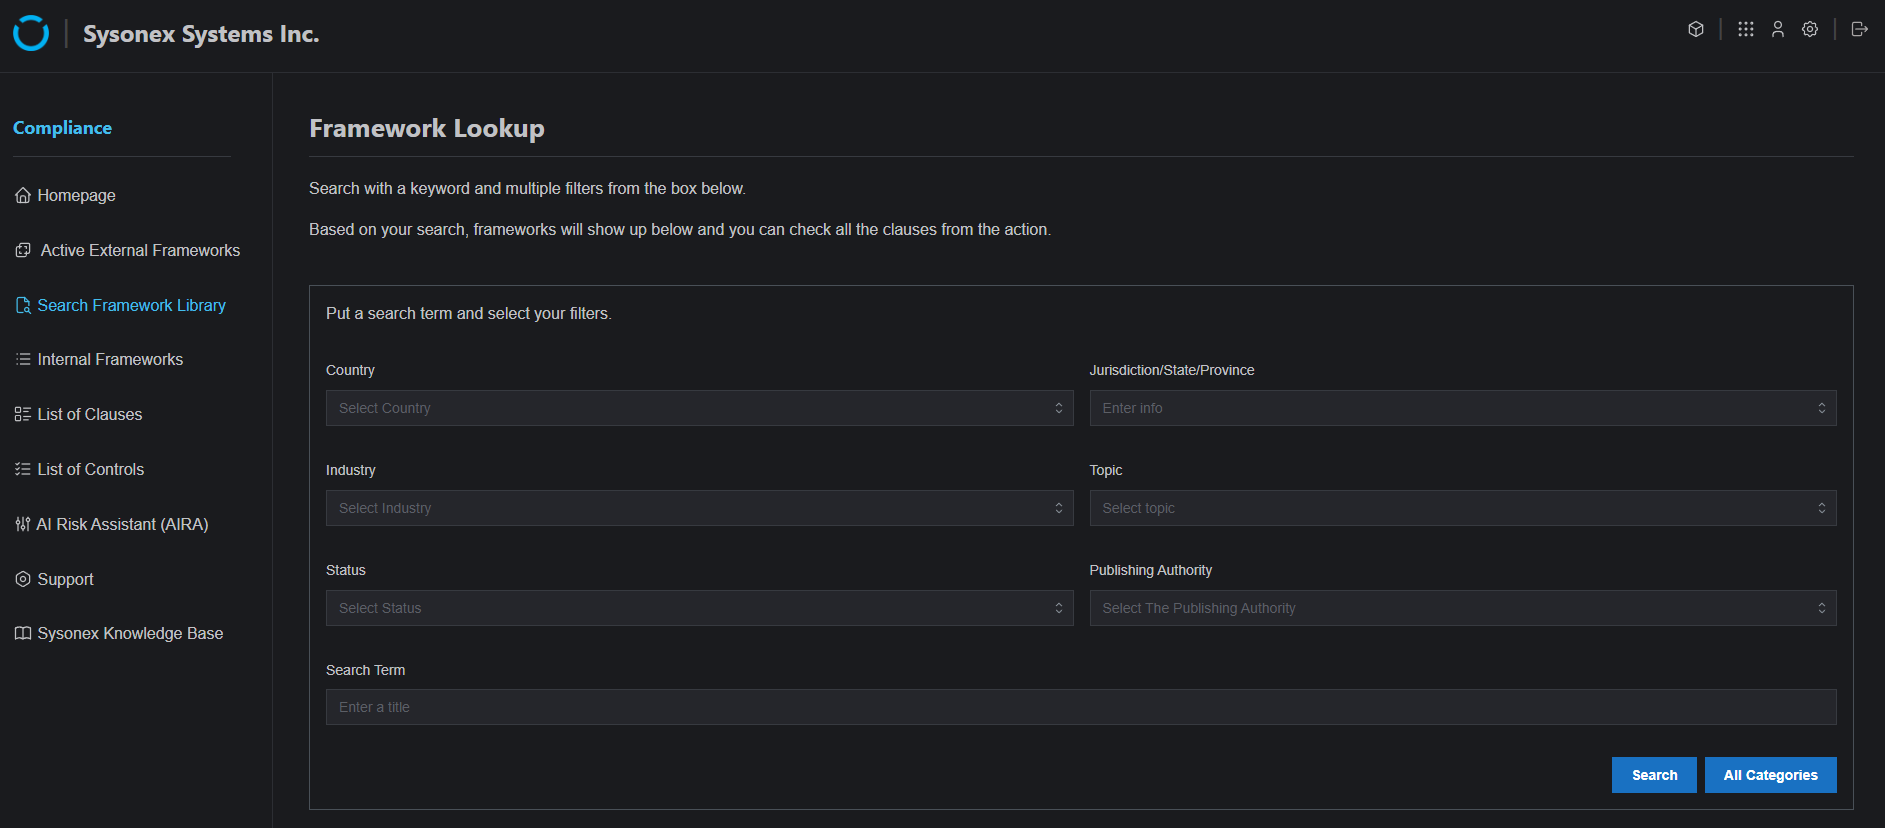Click the logout icon

click(1860, 29)
